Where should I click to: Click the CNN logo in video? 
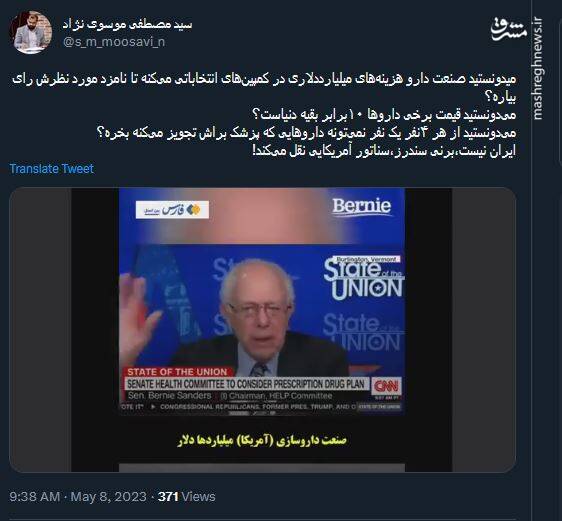[x=386, y=386]
